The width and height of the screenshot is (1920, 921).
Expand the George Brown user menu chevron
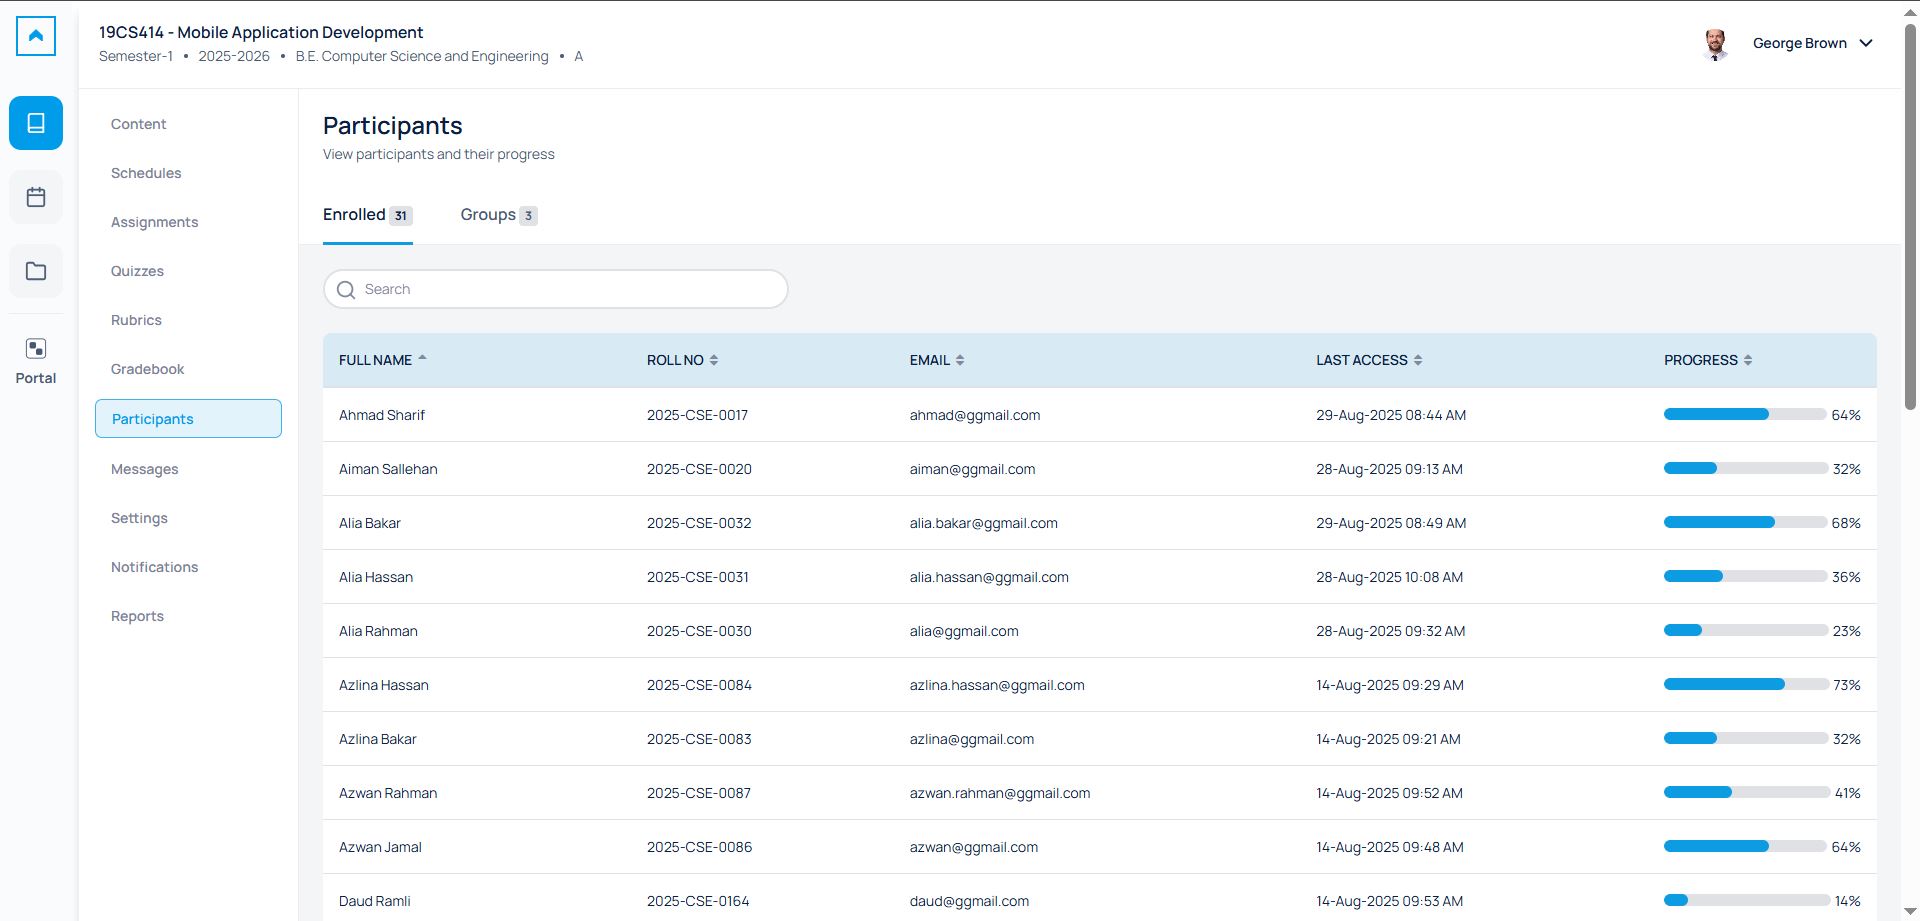1866,44
